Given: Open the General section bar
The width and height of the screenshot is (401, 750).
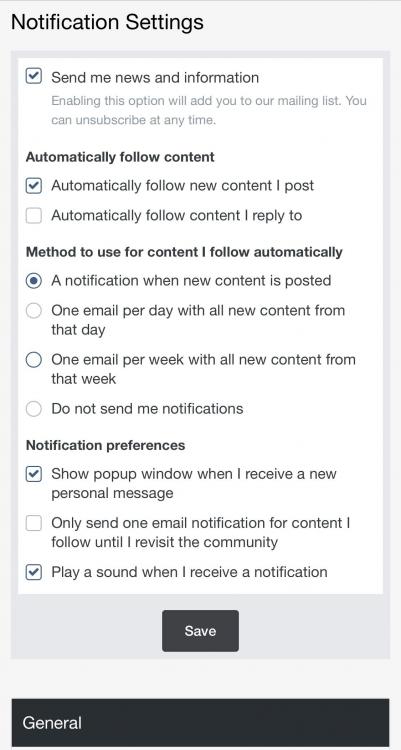Looking at the screenshot, I should tap(200, 723).
